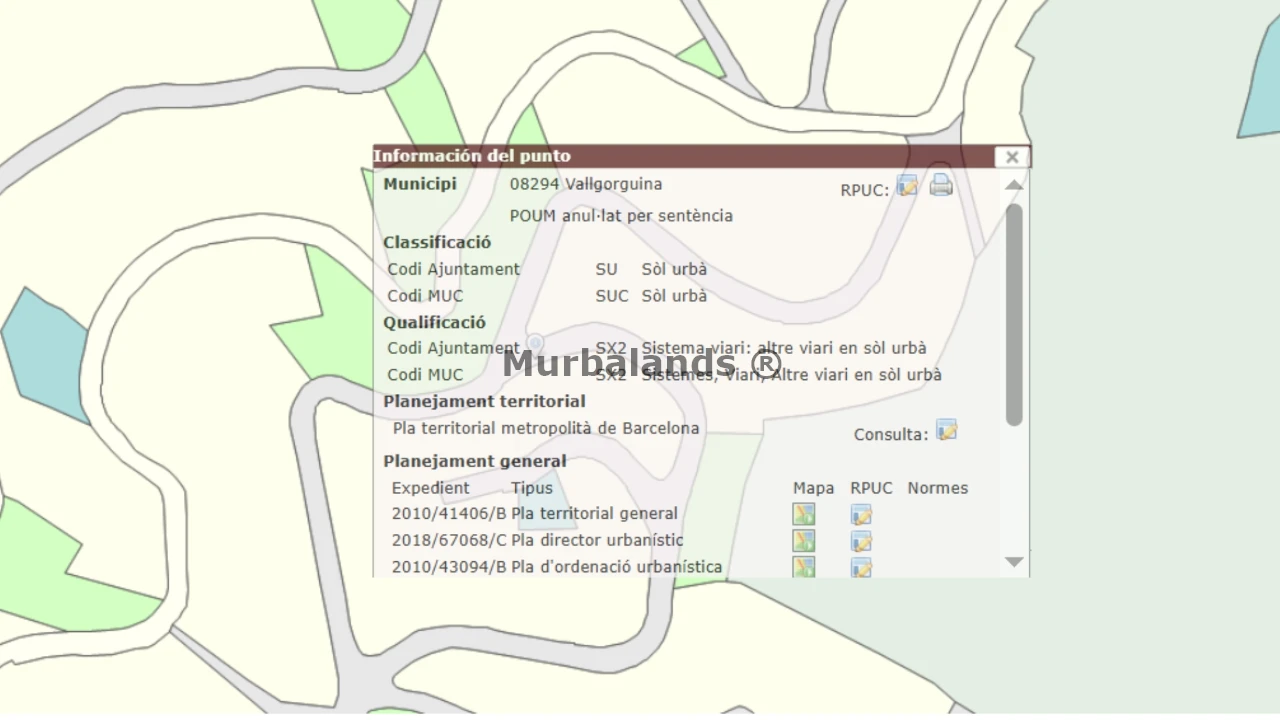Image resolution: width=1280 pixels, height=720 pixels.
Task: Select the expedient 2010/41406/B row
Action: point(448,514)
